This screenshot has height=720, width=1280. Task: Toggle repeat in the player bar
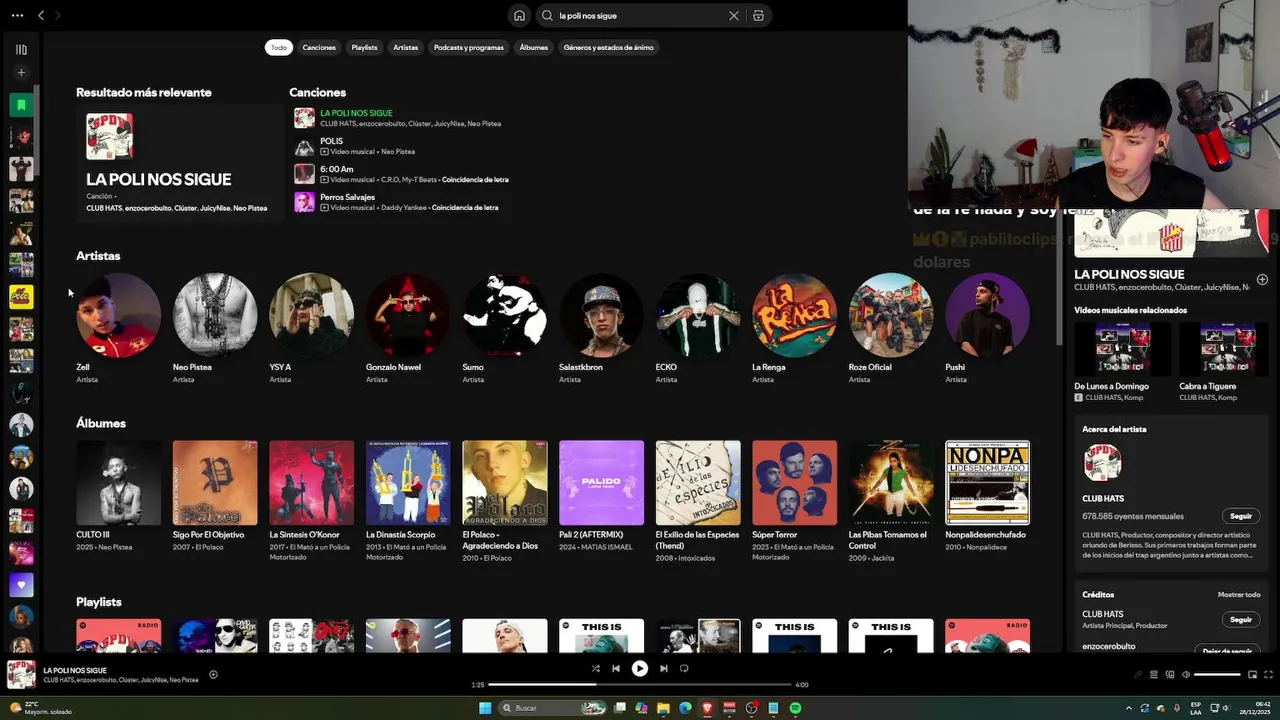tap(684, 668)
